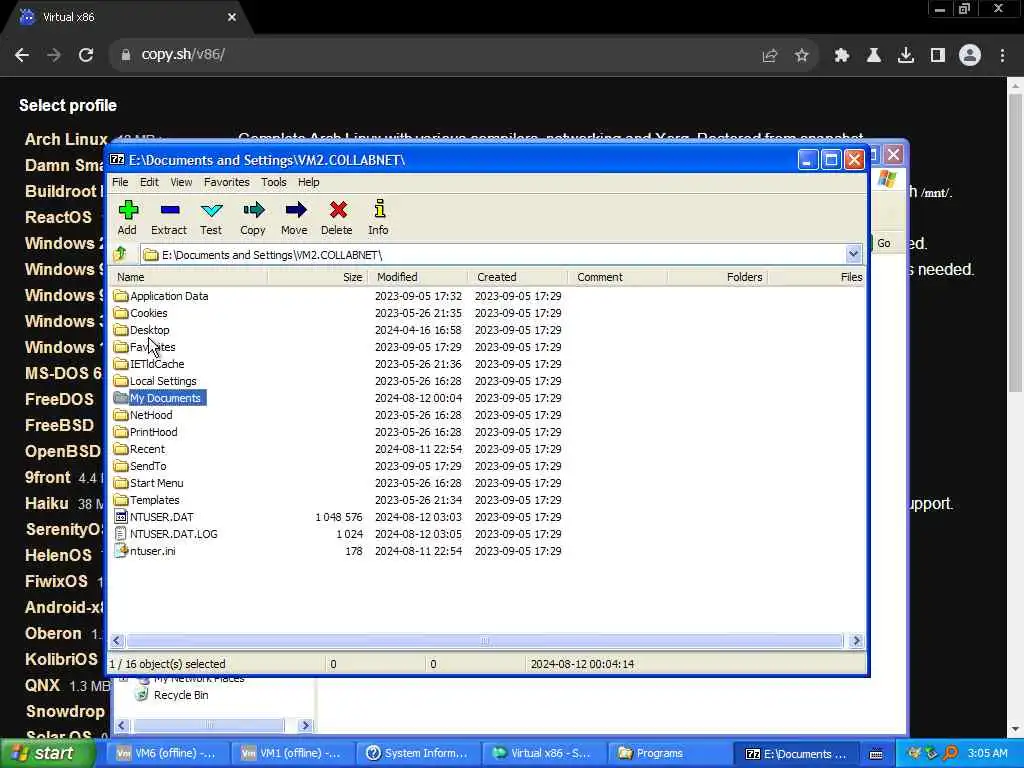1024x768 pixels.
Task: Sort by the Name column header
Action: 188,277
